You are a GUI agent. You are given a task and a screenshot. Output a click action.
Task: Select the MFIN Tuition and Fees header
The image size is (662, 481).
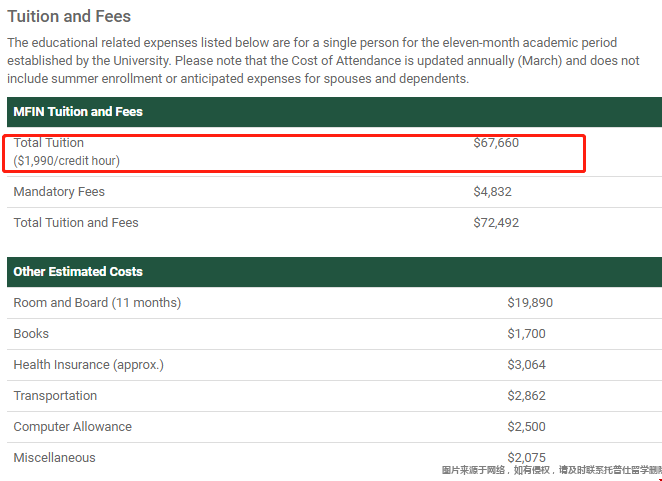78,111
